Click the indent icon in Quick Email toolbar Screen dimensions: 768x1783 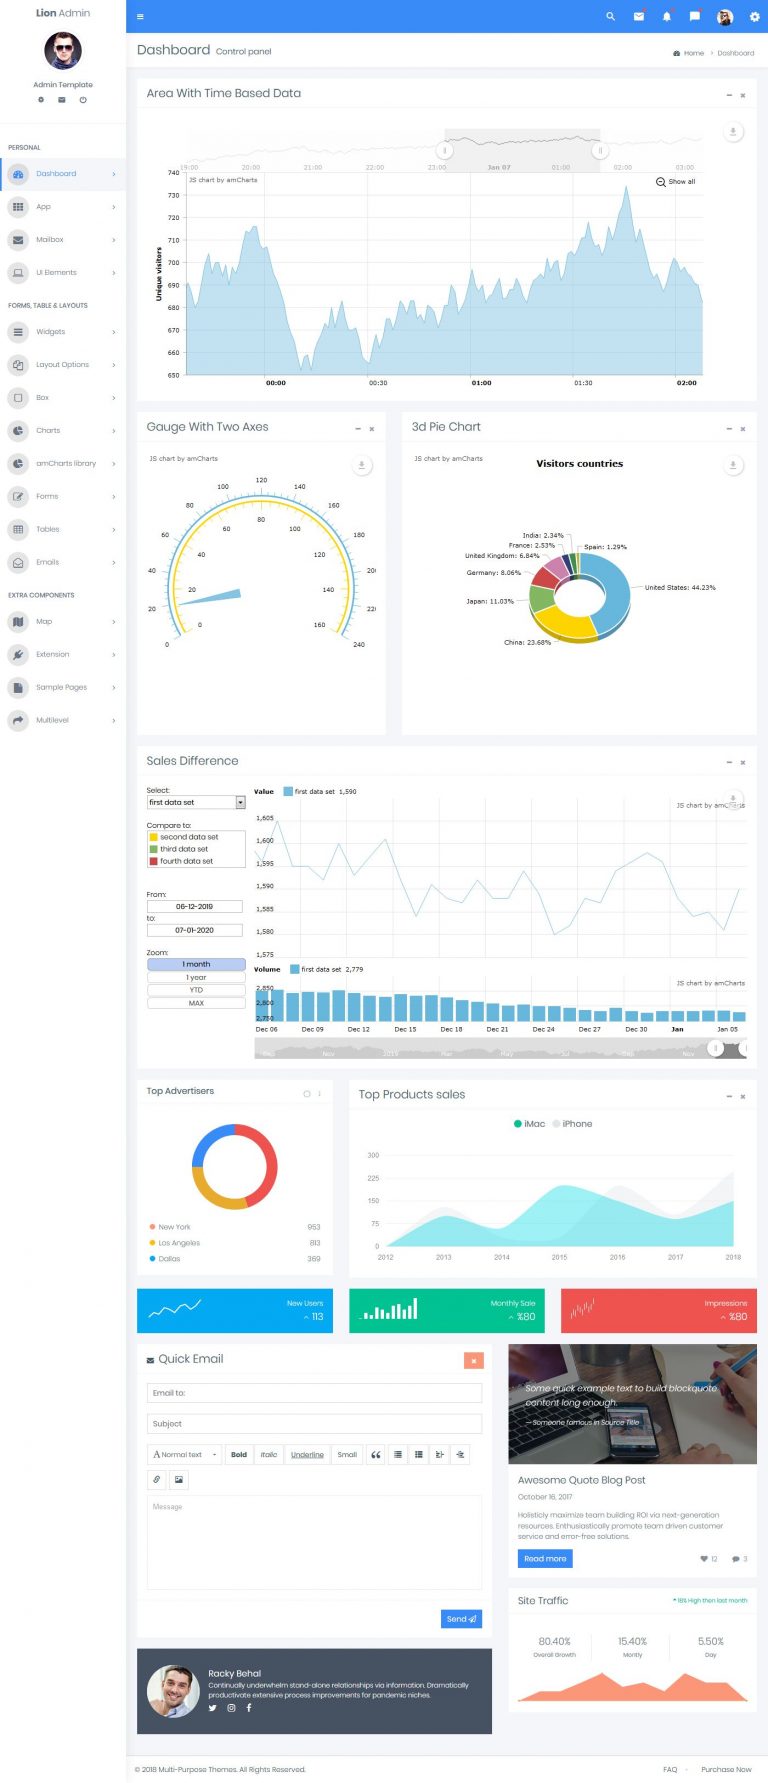point(460,1454)
